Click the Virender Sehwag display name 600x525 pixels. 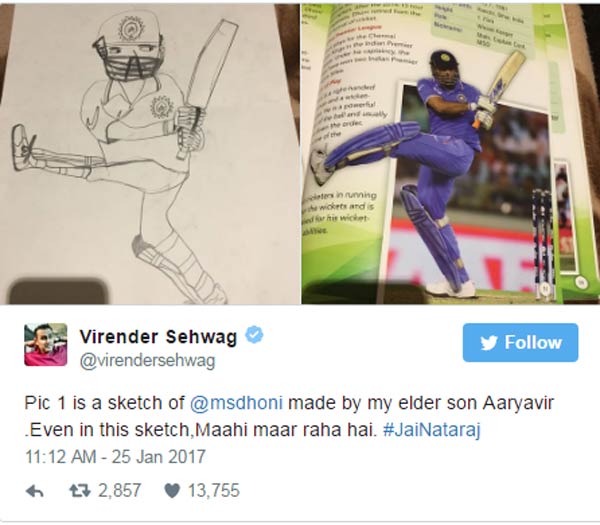158,337
